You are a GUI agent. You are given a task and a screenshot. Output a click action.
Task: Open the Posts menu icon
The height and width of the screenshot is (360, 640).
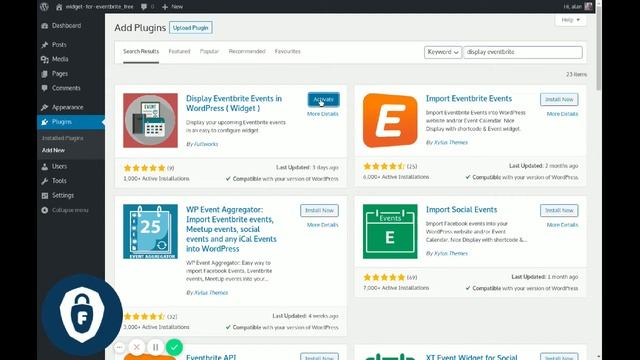(44, 44)
